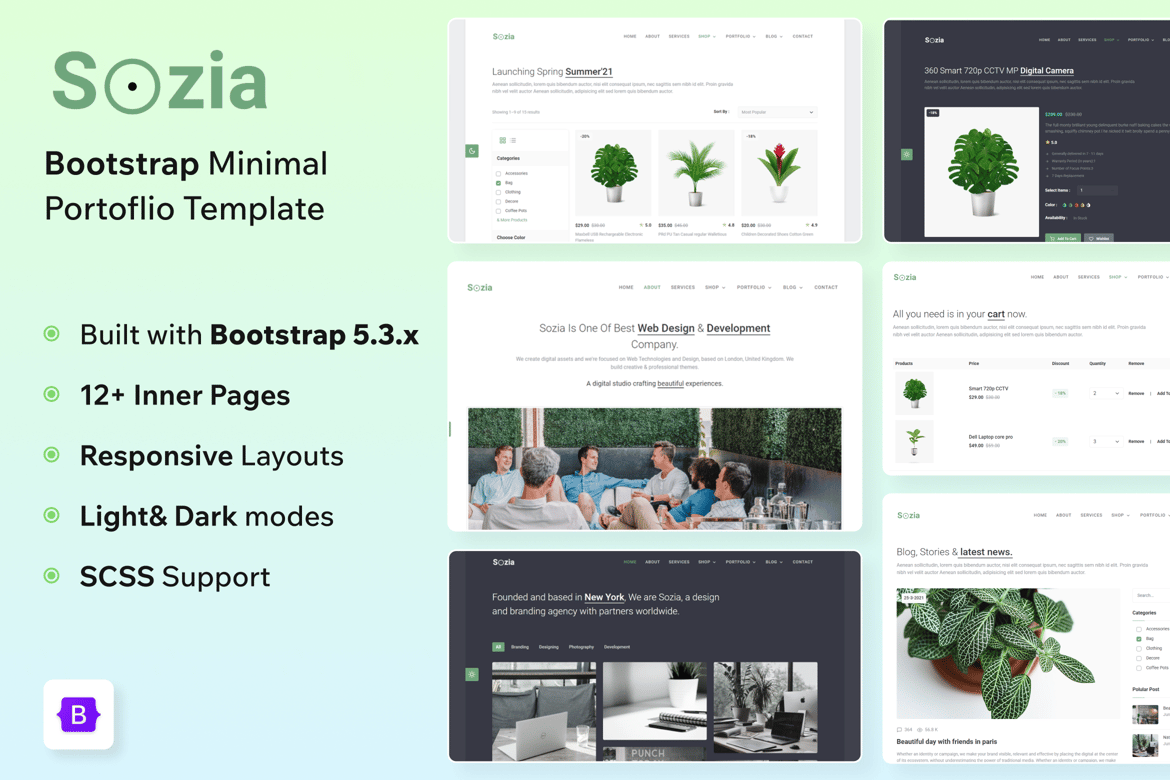Image resolution: width=1170 pixels, height=780 pixels.
Task: Check Clothing category in shop sidebar
Action: coord(498,192)
